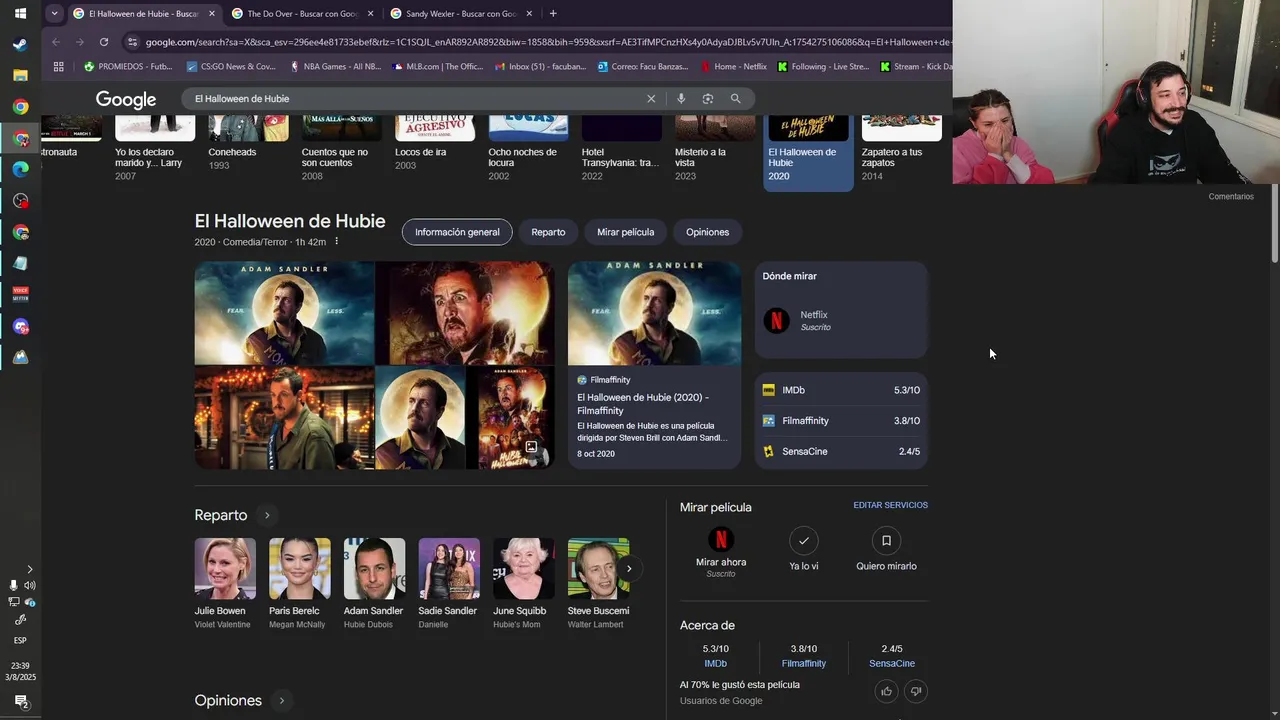
Task: Open the Chrome apps grid in the bookmarks bar
Action: point(59,67)
